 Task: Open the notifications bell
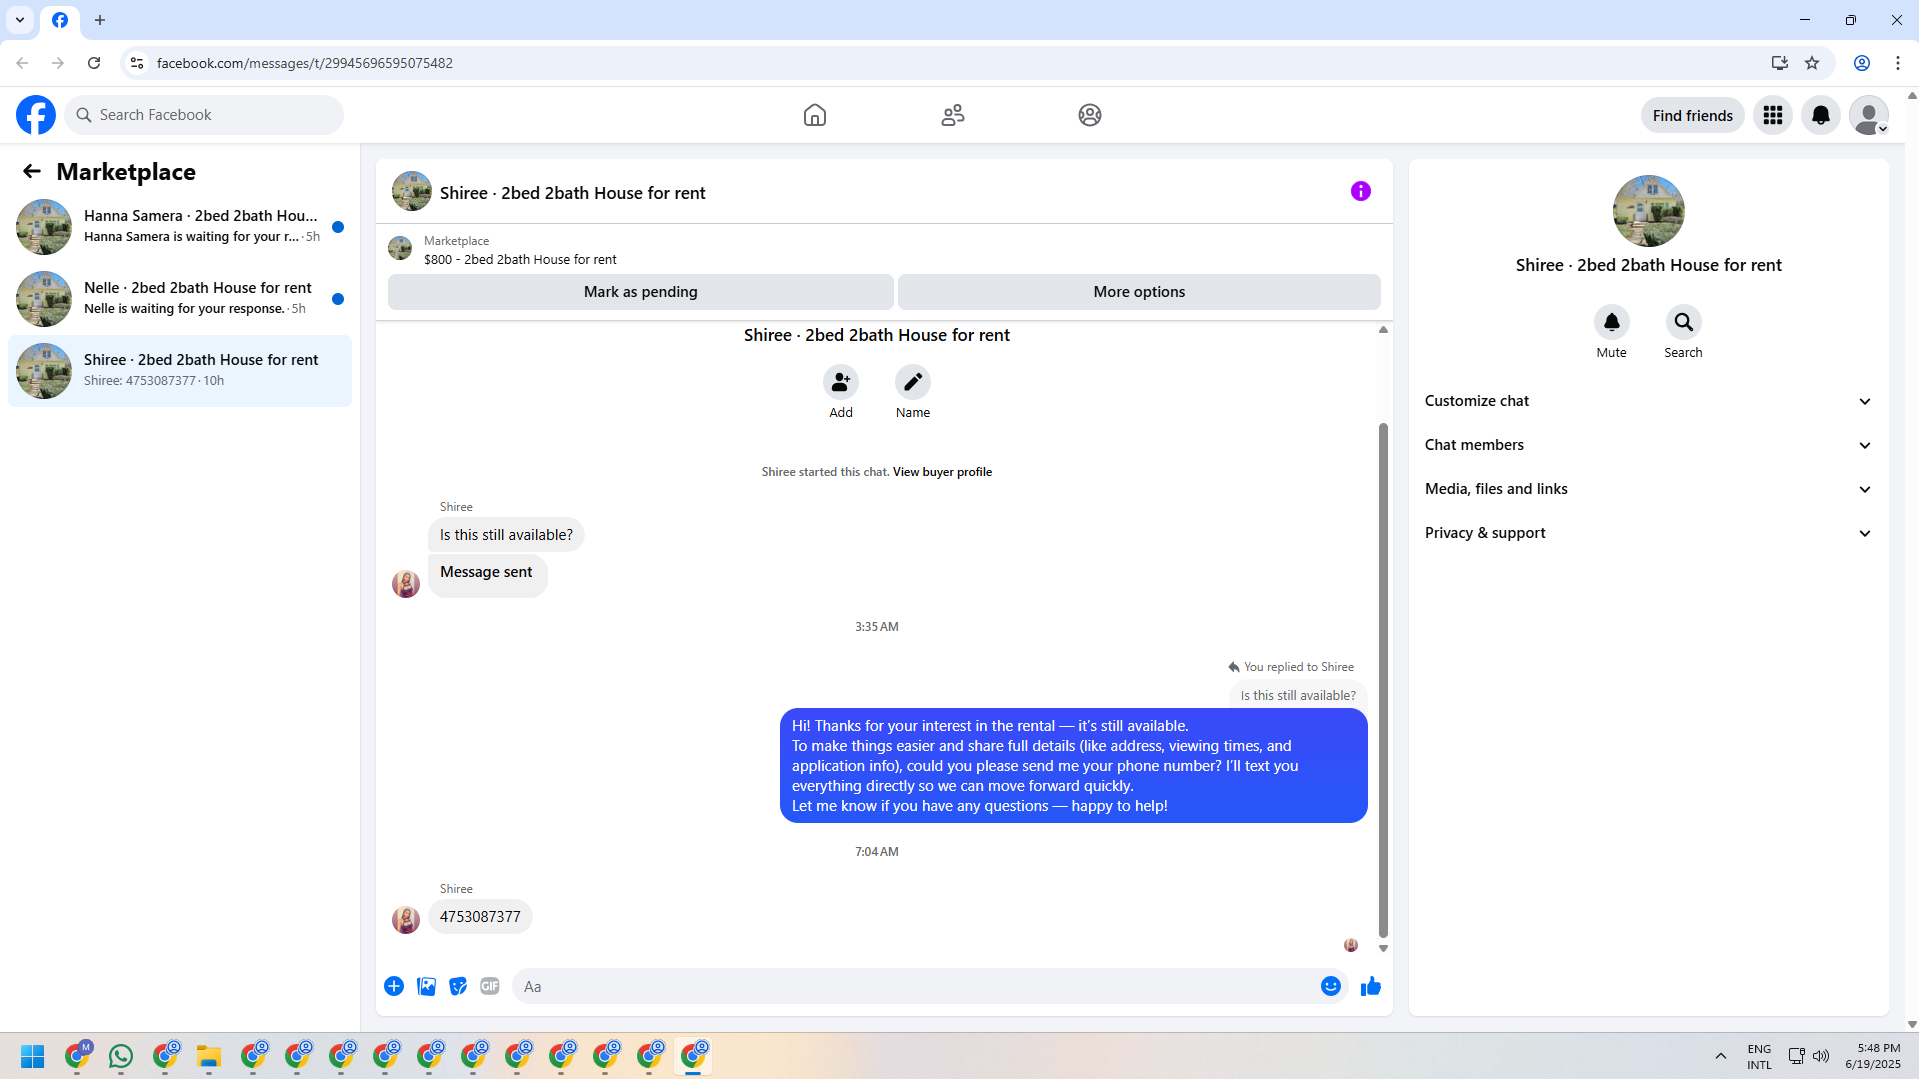click(x=1821, y=115)
